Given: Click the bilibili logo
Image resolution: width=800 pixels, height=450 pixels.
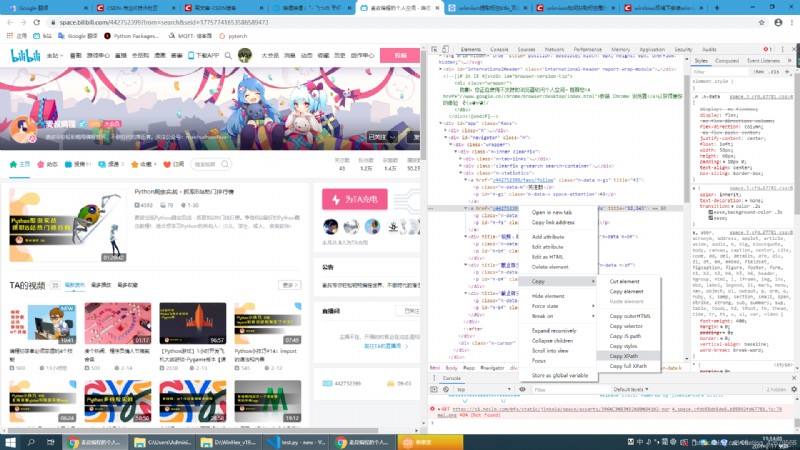Looking at the screenshot, I should pos(26,55).
